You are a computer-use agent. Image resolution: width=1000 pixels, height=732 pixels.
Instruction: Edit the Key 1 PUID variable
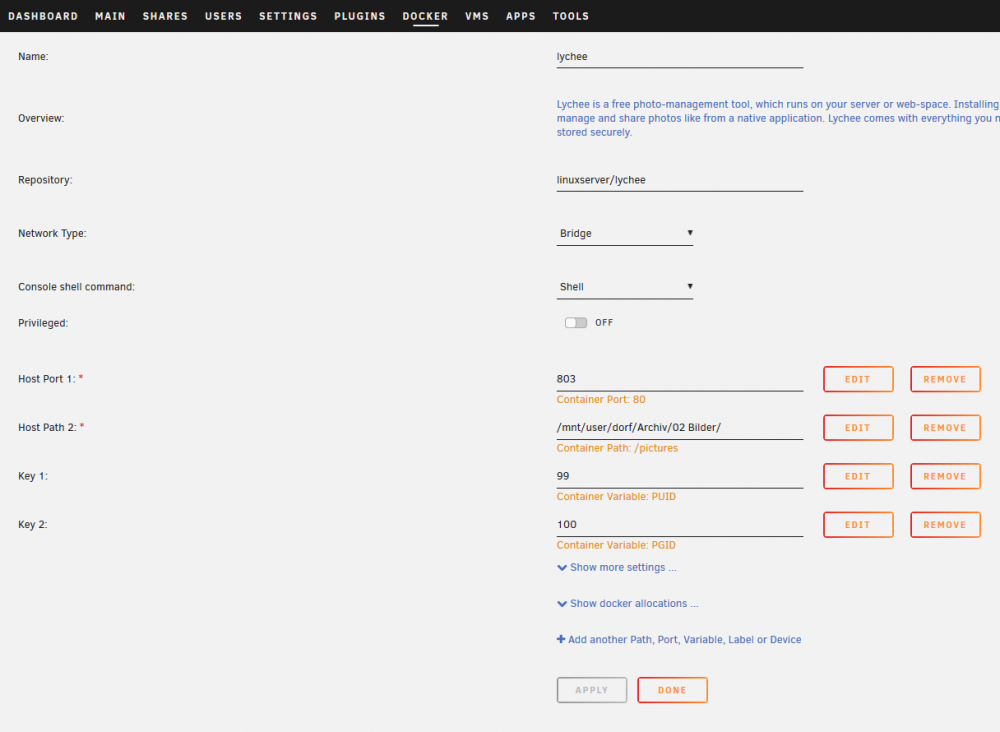point(858,476)
